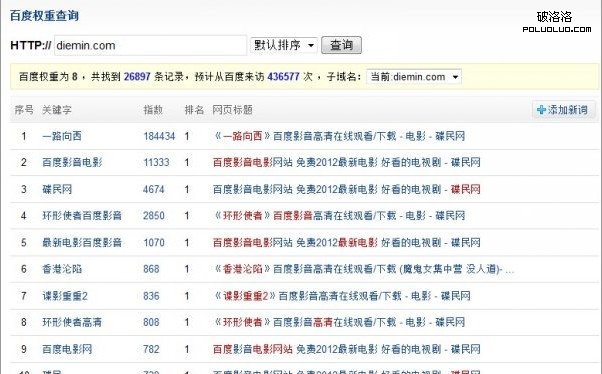The height and width of the screenshot is (374, 602).
Task: Click the 查询 search button
Action: click(x=341, y=45)
